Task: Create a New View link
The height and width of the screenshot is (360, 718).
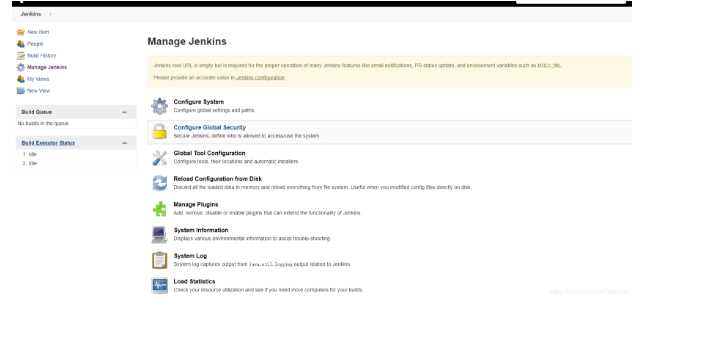Action: 38,91
